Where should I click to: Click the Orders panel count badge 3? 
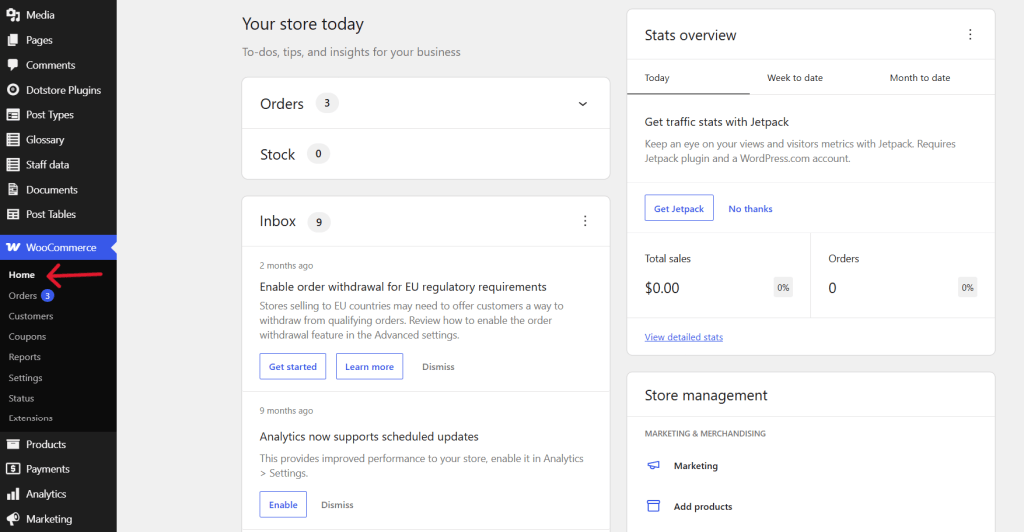point(327,103)
